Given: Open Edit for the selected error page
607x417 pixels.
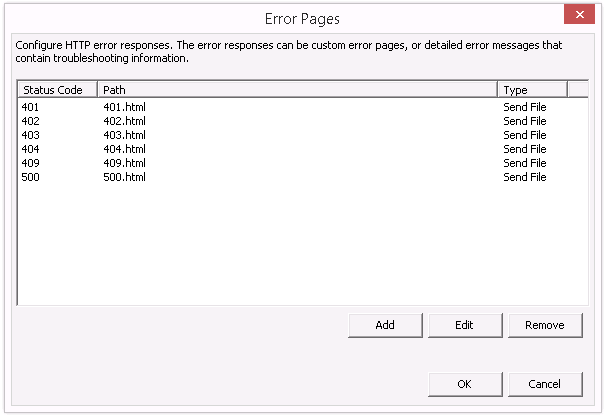Looking at the screenshot, I should click(x=465, y=325).
